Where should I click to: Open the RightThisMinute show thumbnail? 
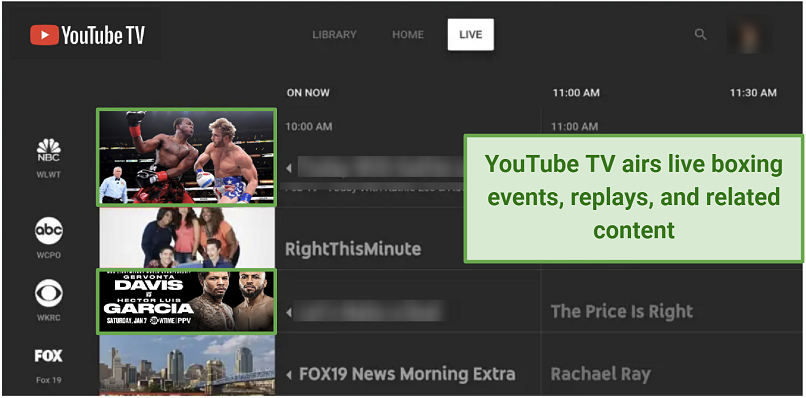click(x=187, y=238)
